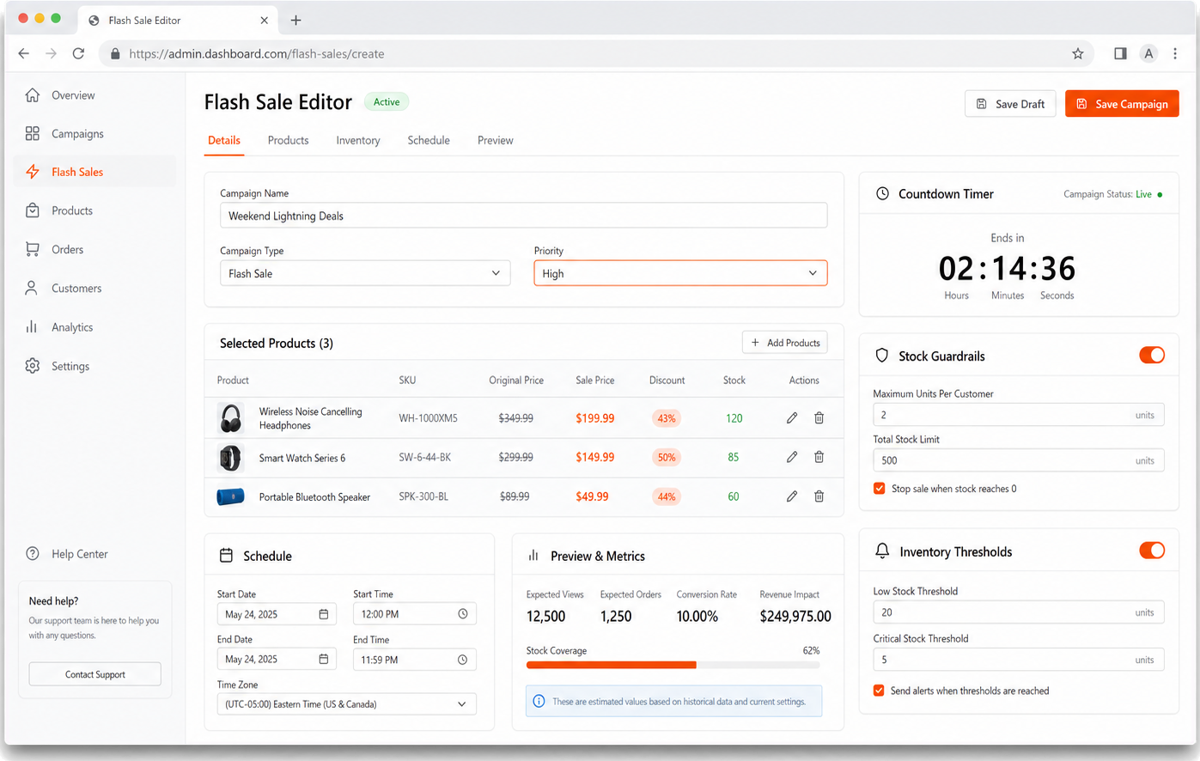Select the Flash Sales lightning icon

(33, 172)
